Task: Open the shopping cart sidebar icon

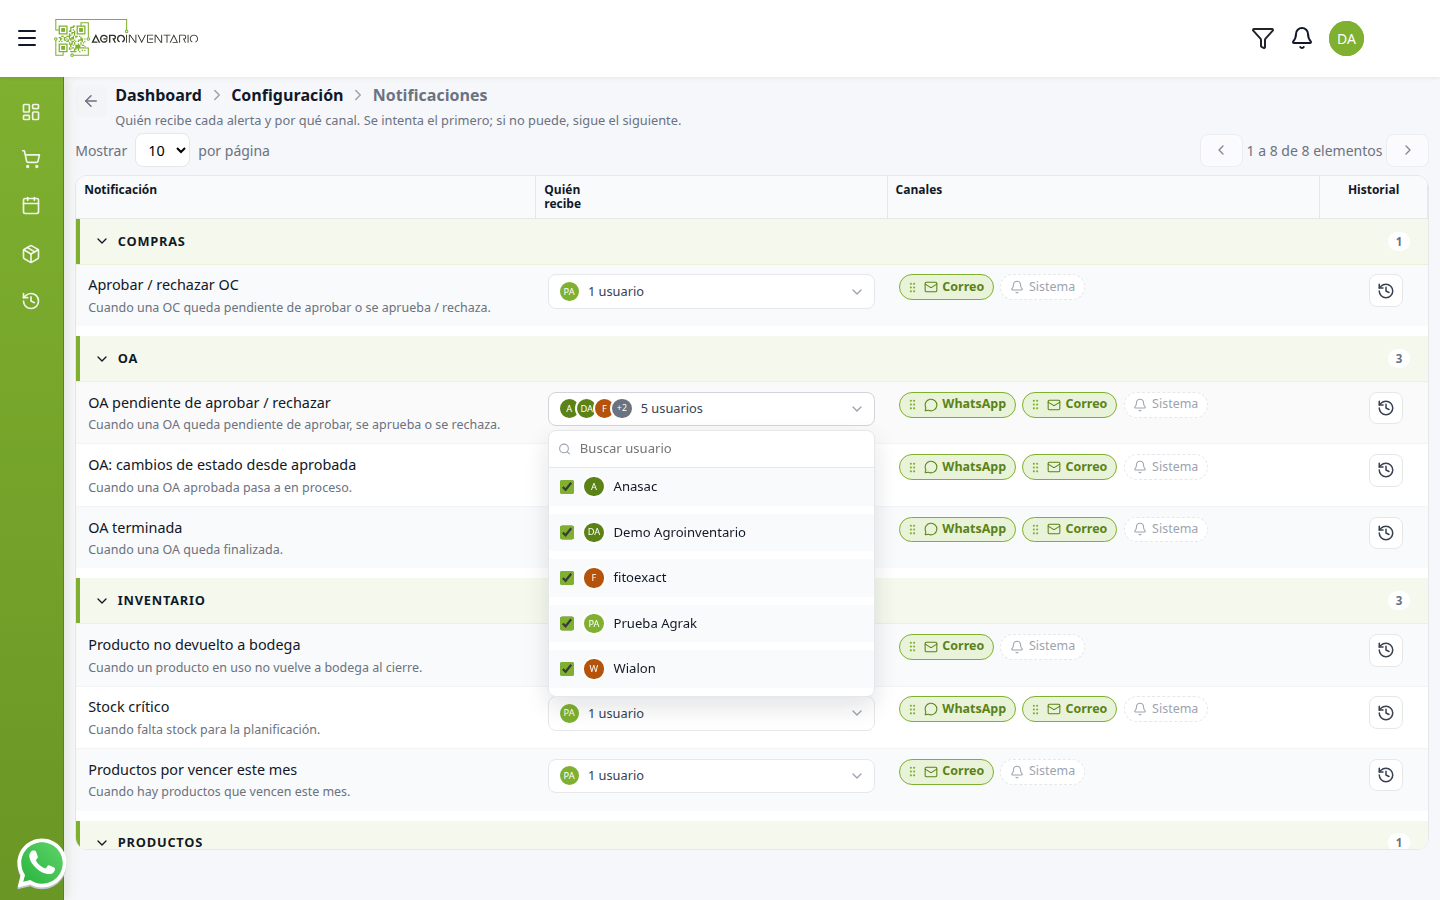Action: coord(31,159)
